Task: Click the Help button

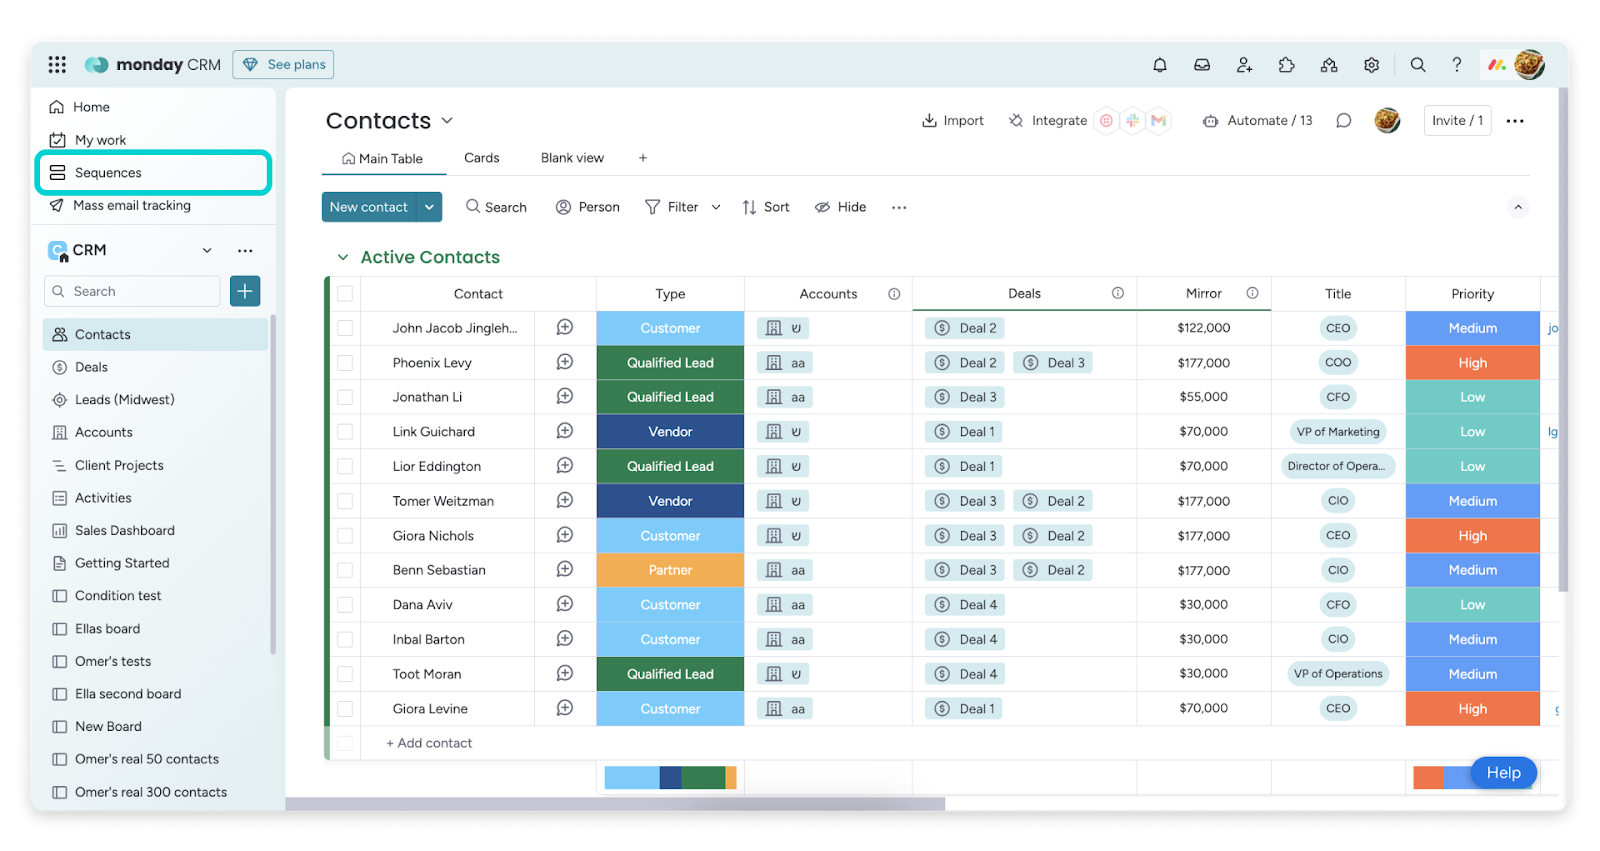Action: click(x=1503, y=773)
